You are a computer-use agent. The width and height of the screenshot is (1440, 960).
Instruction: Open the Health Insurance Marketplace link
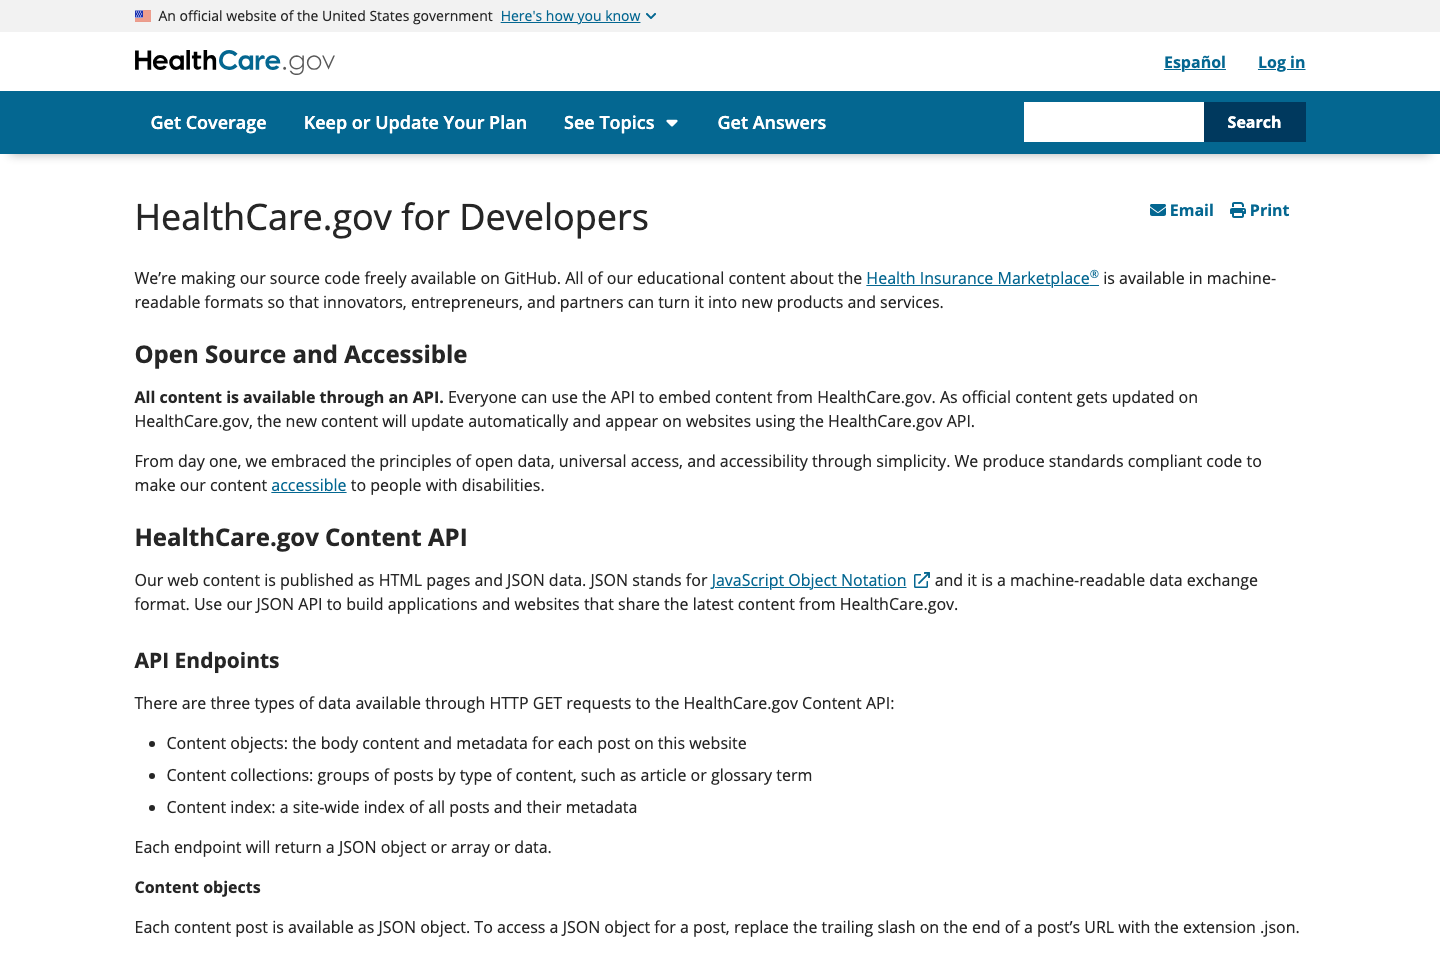click(x=981, y=278)
